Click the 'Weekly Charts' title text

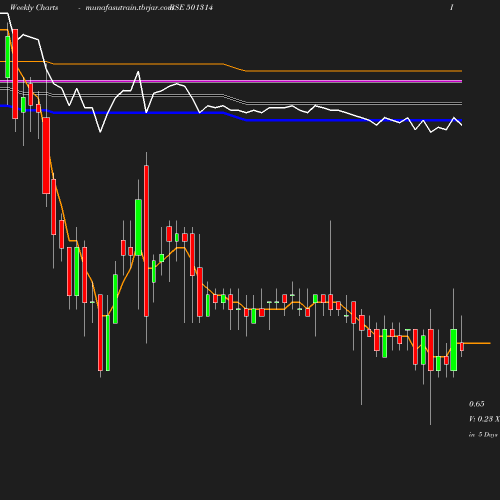point(34,7)
